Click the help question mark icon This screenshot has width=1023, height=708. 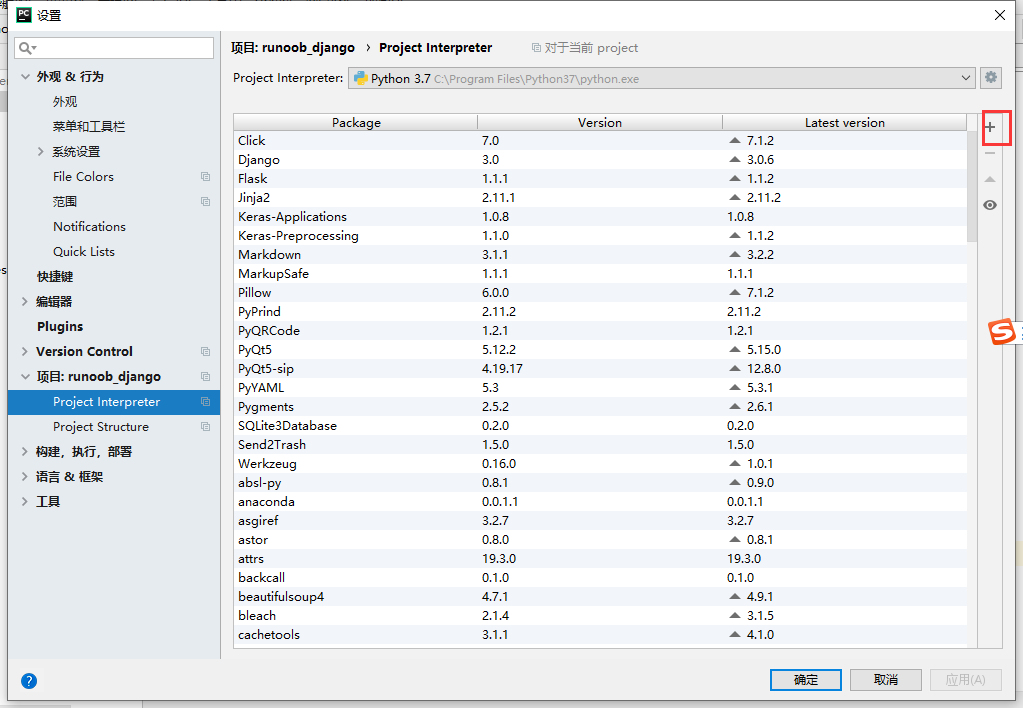tap(29, 681)
